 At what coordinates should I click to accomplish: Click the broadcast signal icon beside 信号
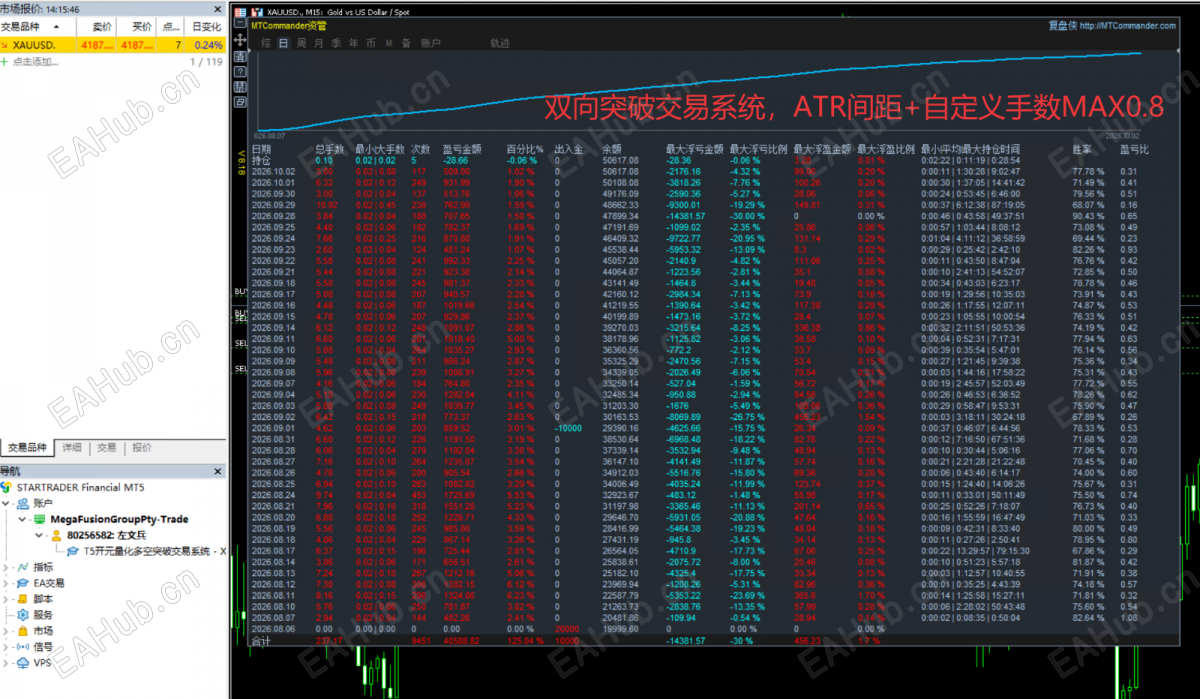[23, 647]
